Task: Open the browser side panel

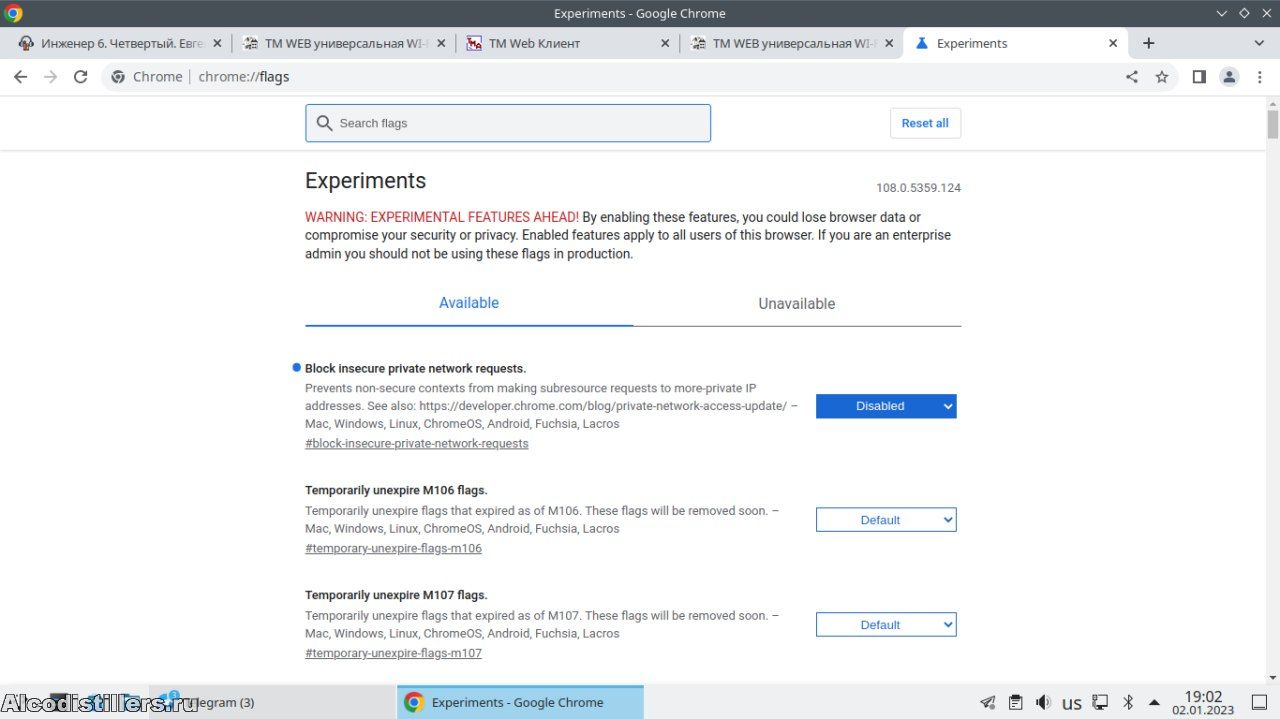Action: 1199,77
